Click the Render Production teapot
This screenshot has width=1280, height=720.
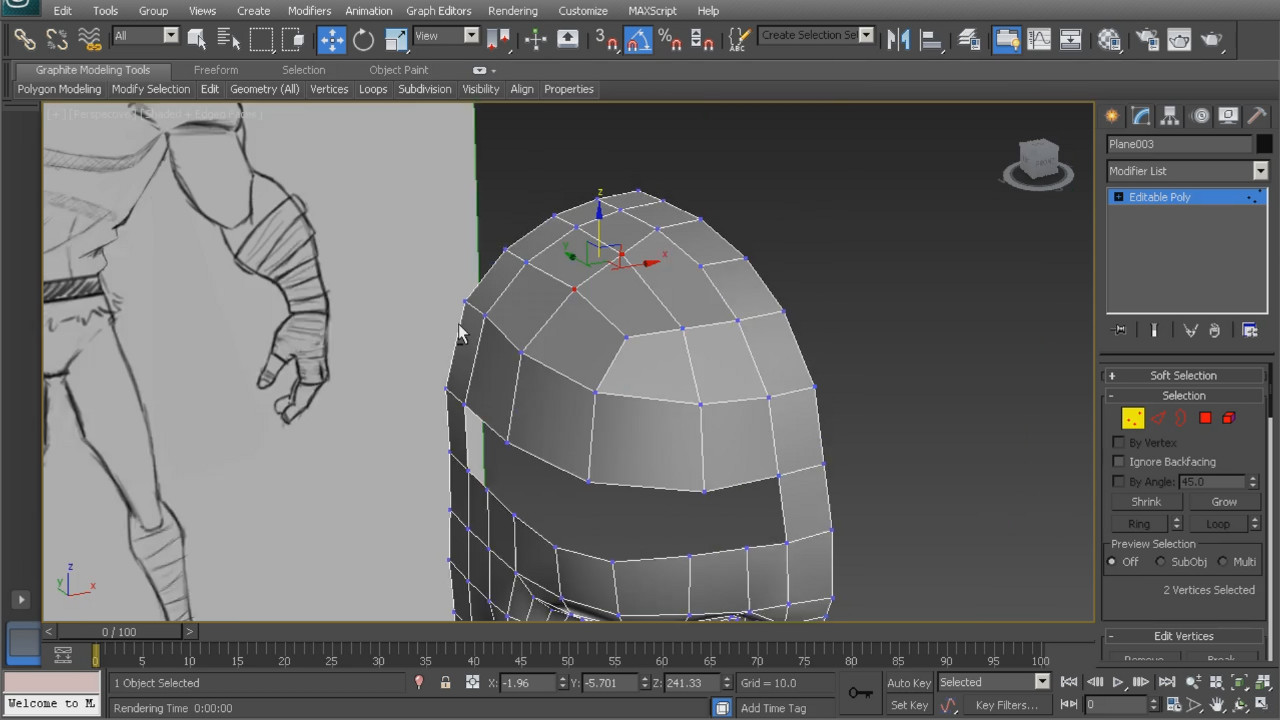[1212, 39]
